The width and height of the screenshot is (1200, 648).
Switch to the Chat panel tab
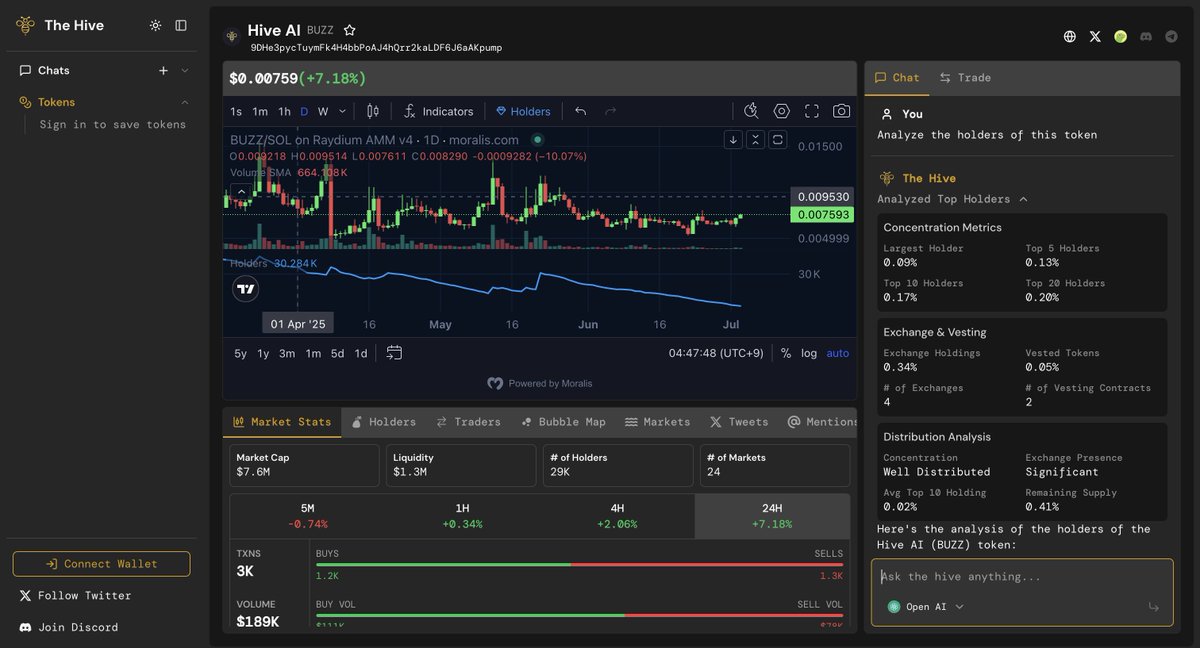click(897, 77)
